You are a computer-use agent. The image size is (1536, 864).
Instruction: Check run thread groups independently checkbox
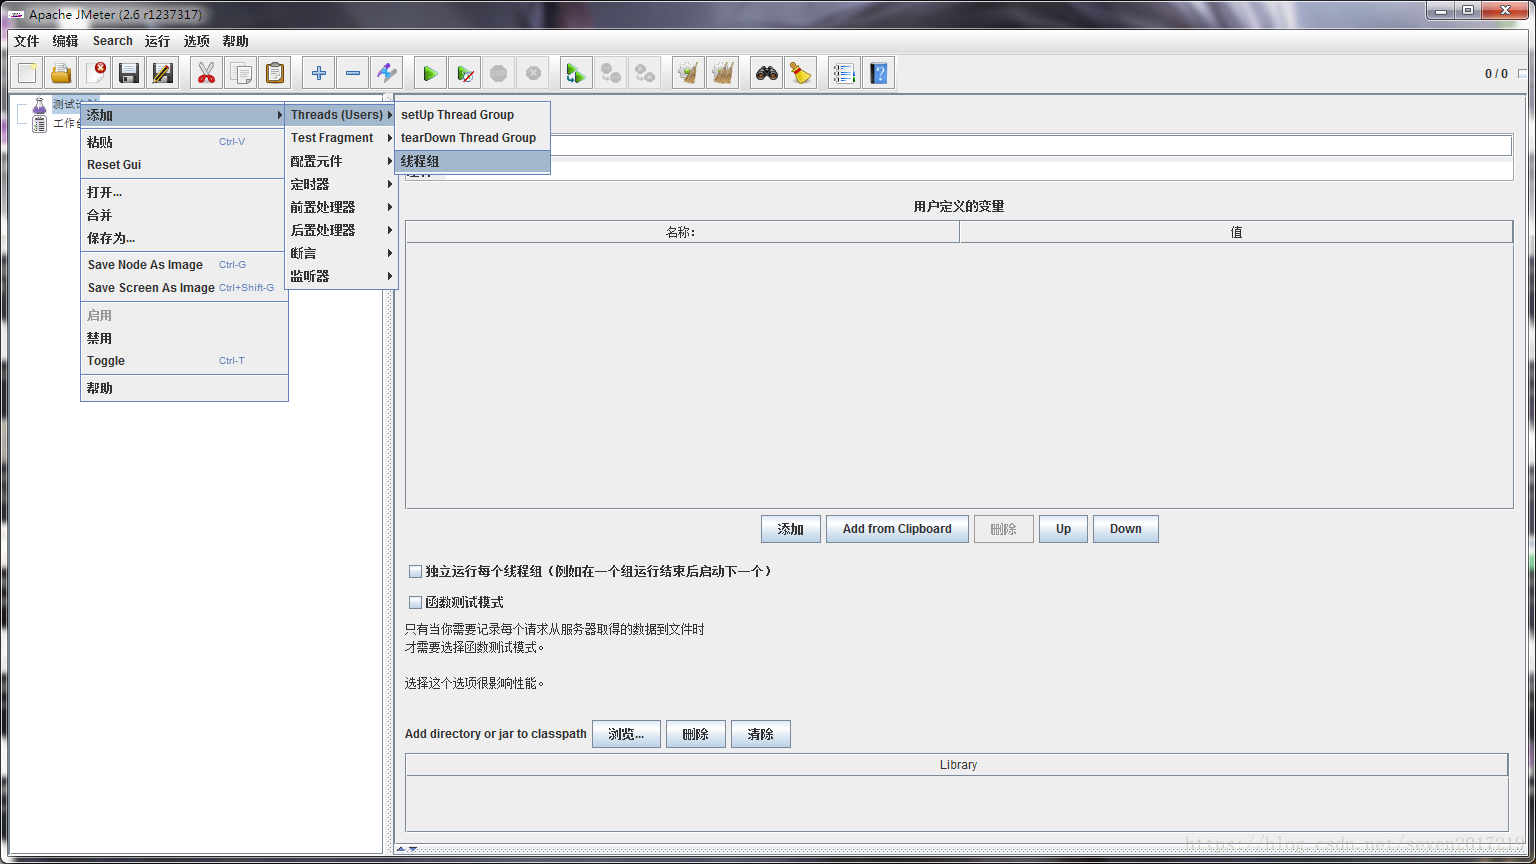(415, 572)
